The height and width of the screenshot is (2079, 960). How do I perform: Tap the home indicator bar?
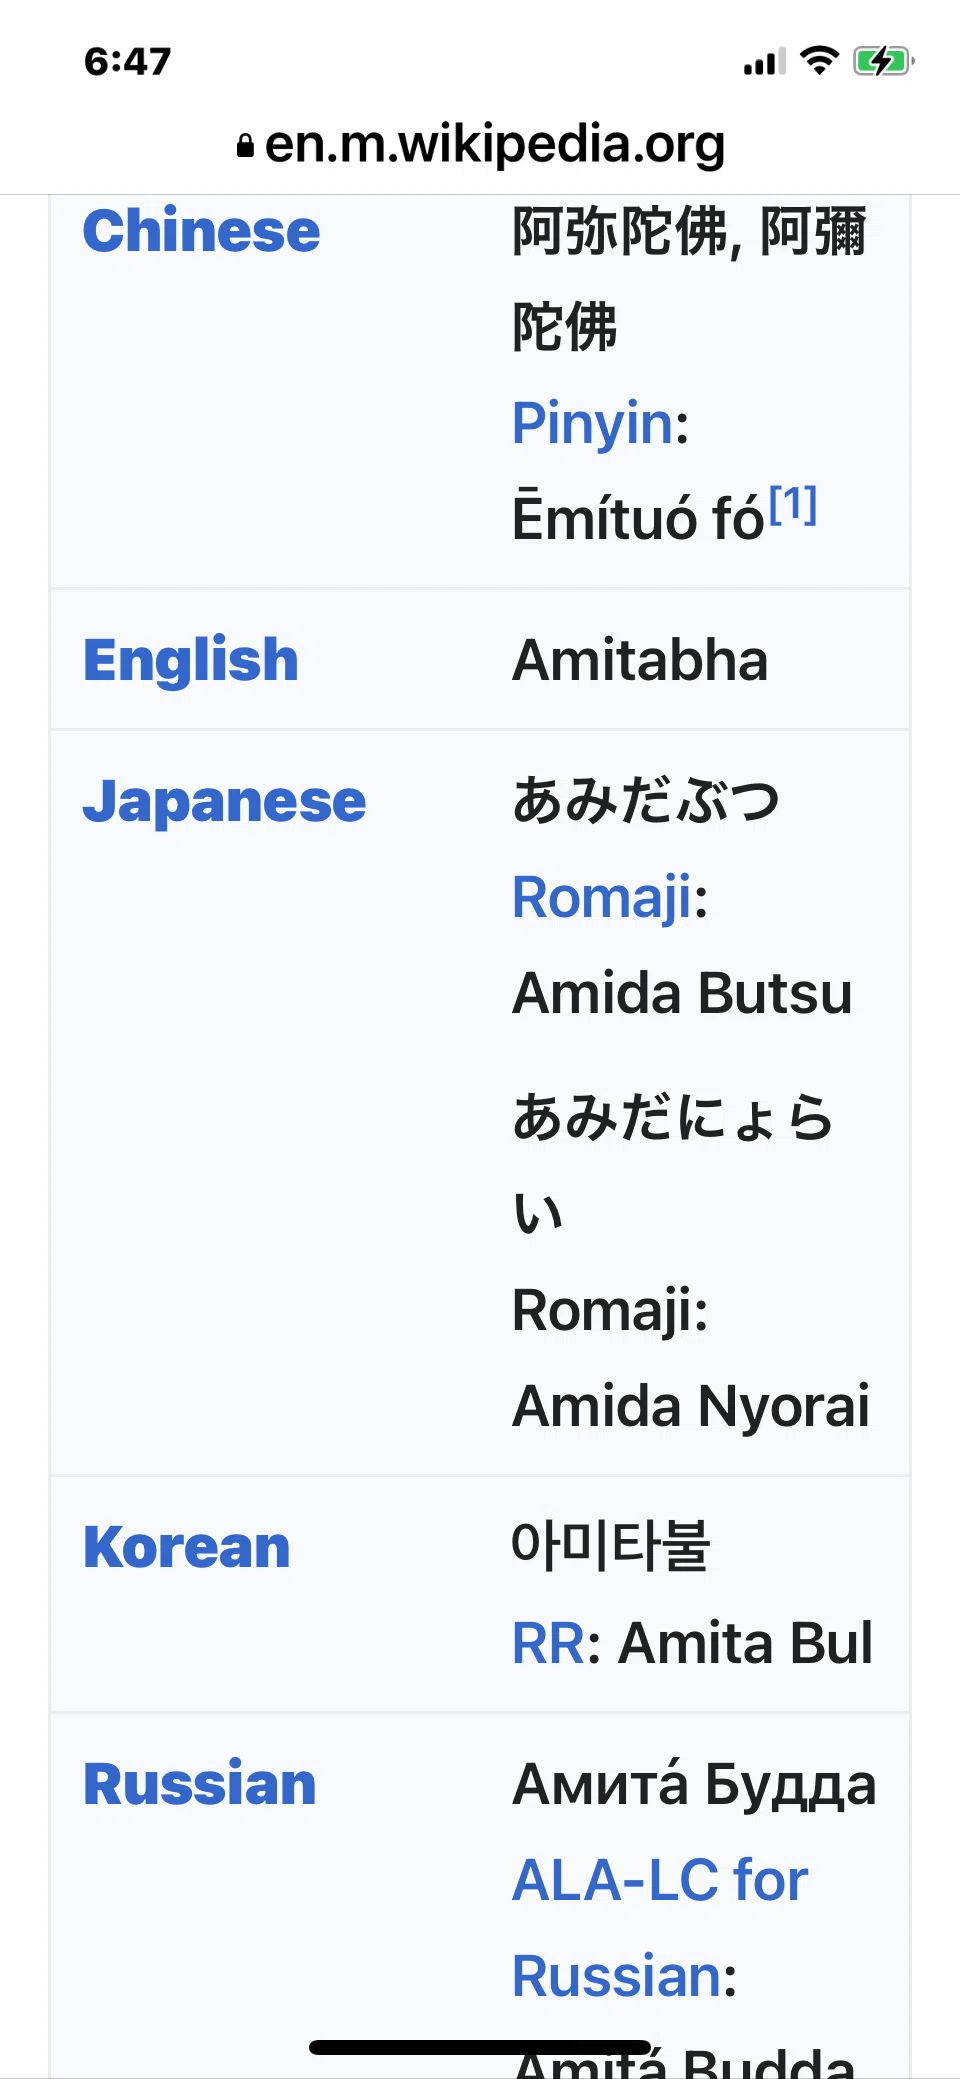pyautogui.click(x=480, y=2047)
